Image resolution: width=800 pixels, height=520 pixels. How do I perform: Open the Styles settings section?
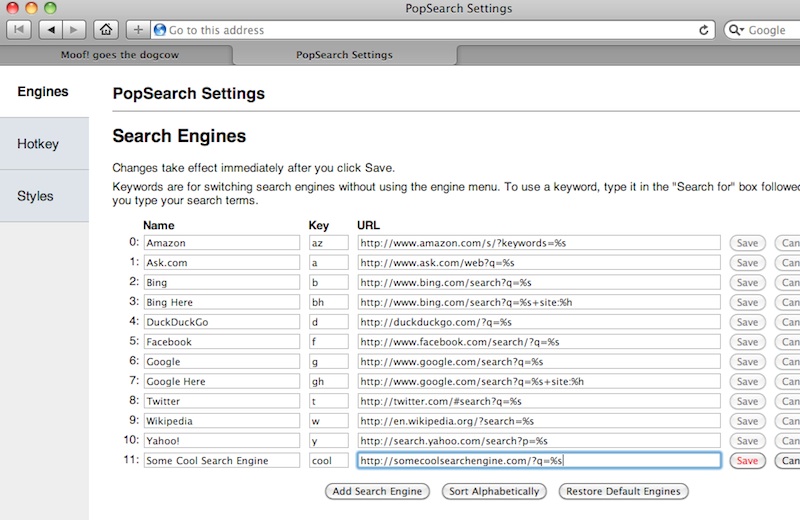pos(44,196)
